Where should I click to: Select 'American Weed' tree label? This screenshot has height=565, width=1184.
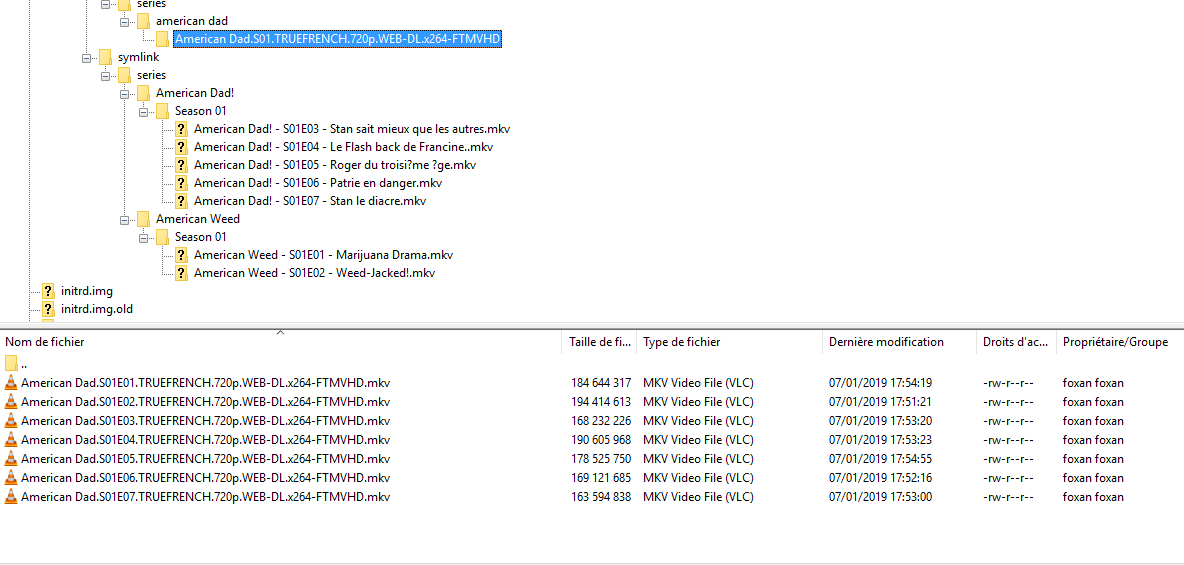[x=198, y=219]
